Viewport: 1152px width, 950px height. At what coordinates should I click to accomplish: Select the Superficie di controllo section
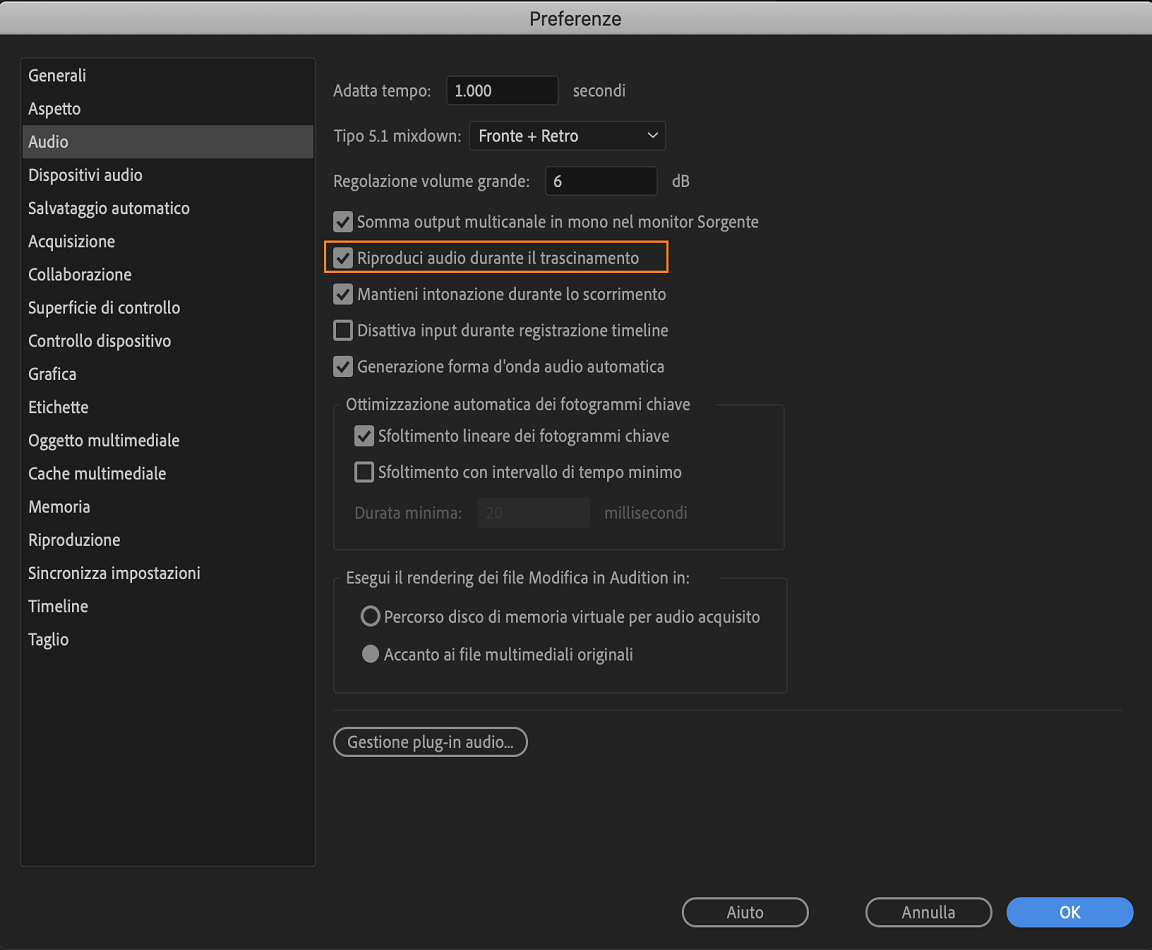click(x=104, y=307)
